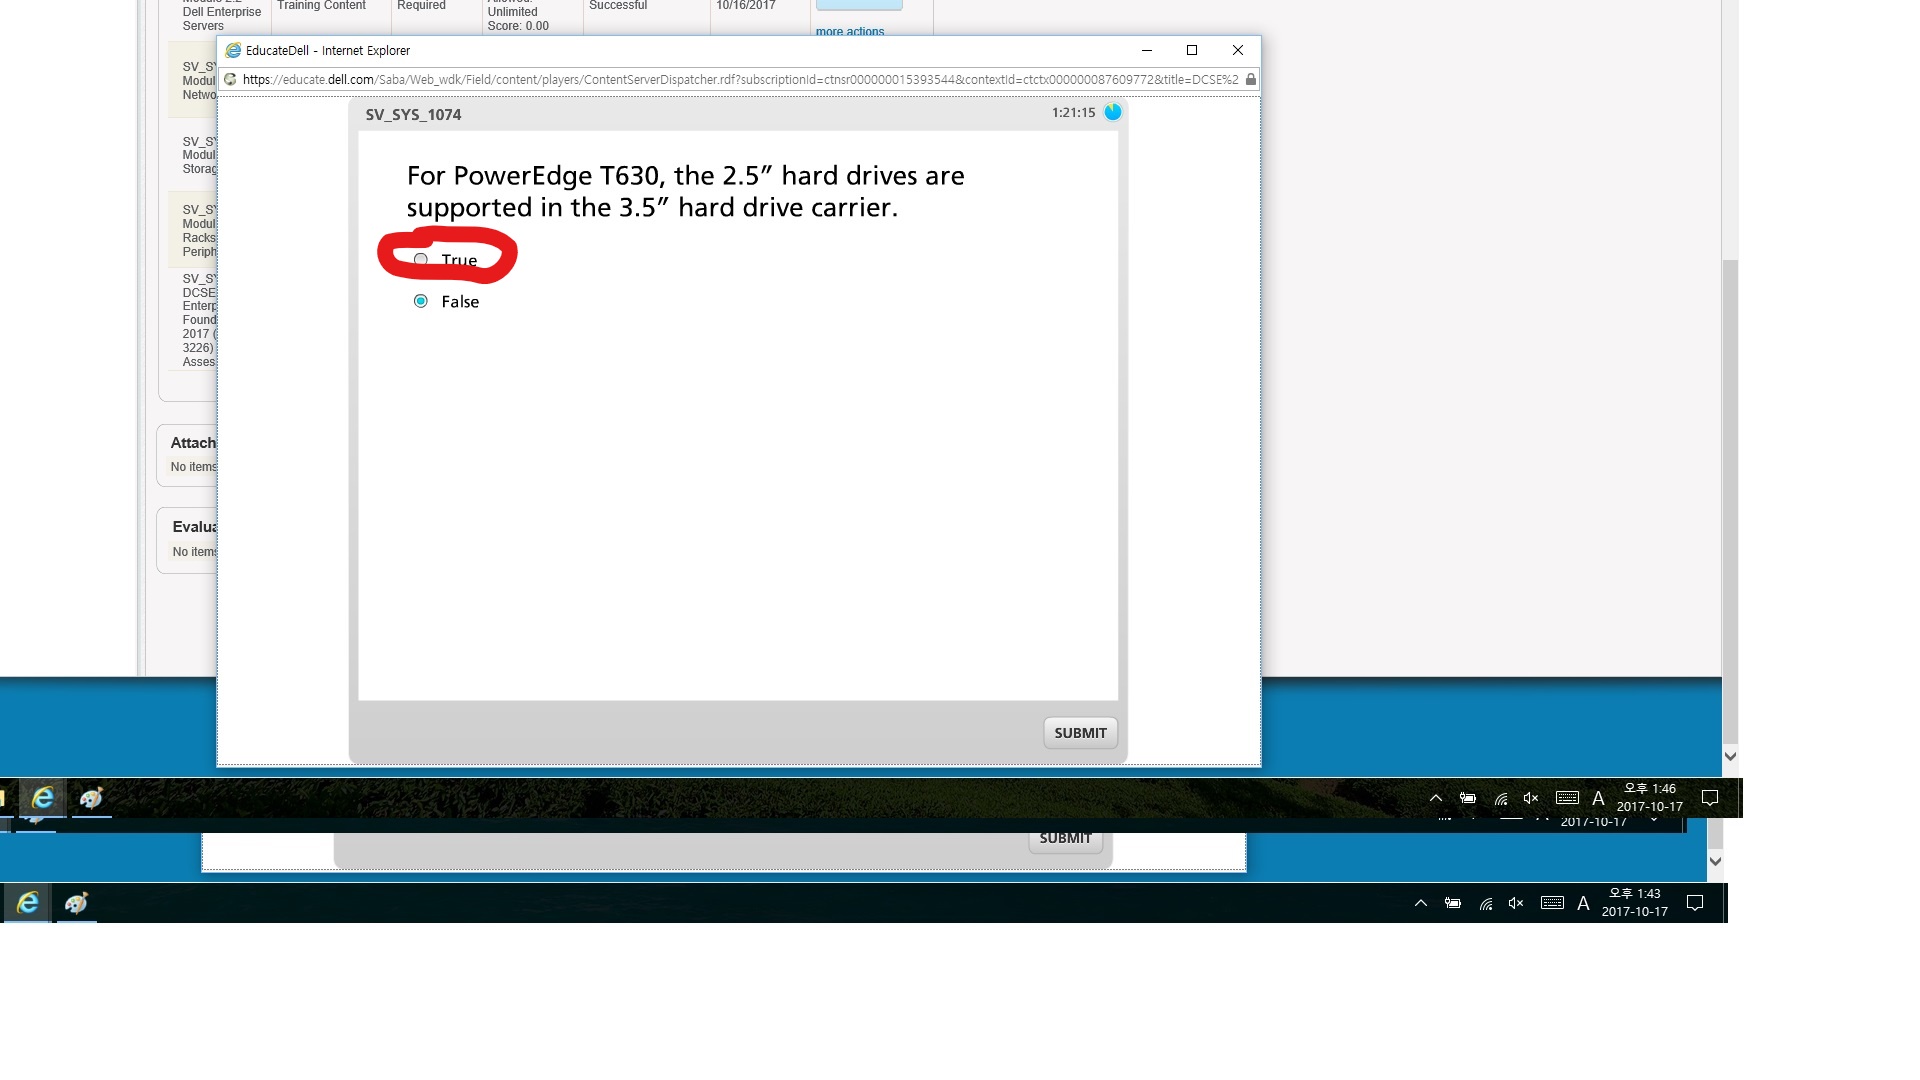Click the page icon beside the URL

(231, 80)
